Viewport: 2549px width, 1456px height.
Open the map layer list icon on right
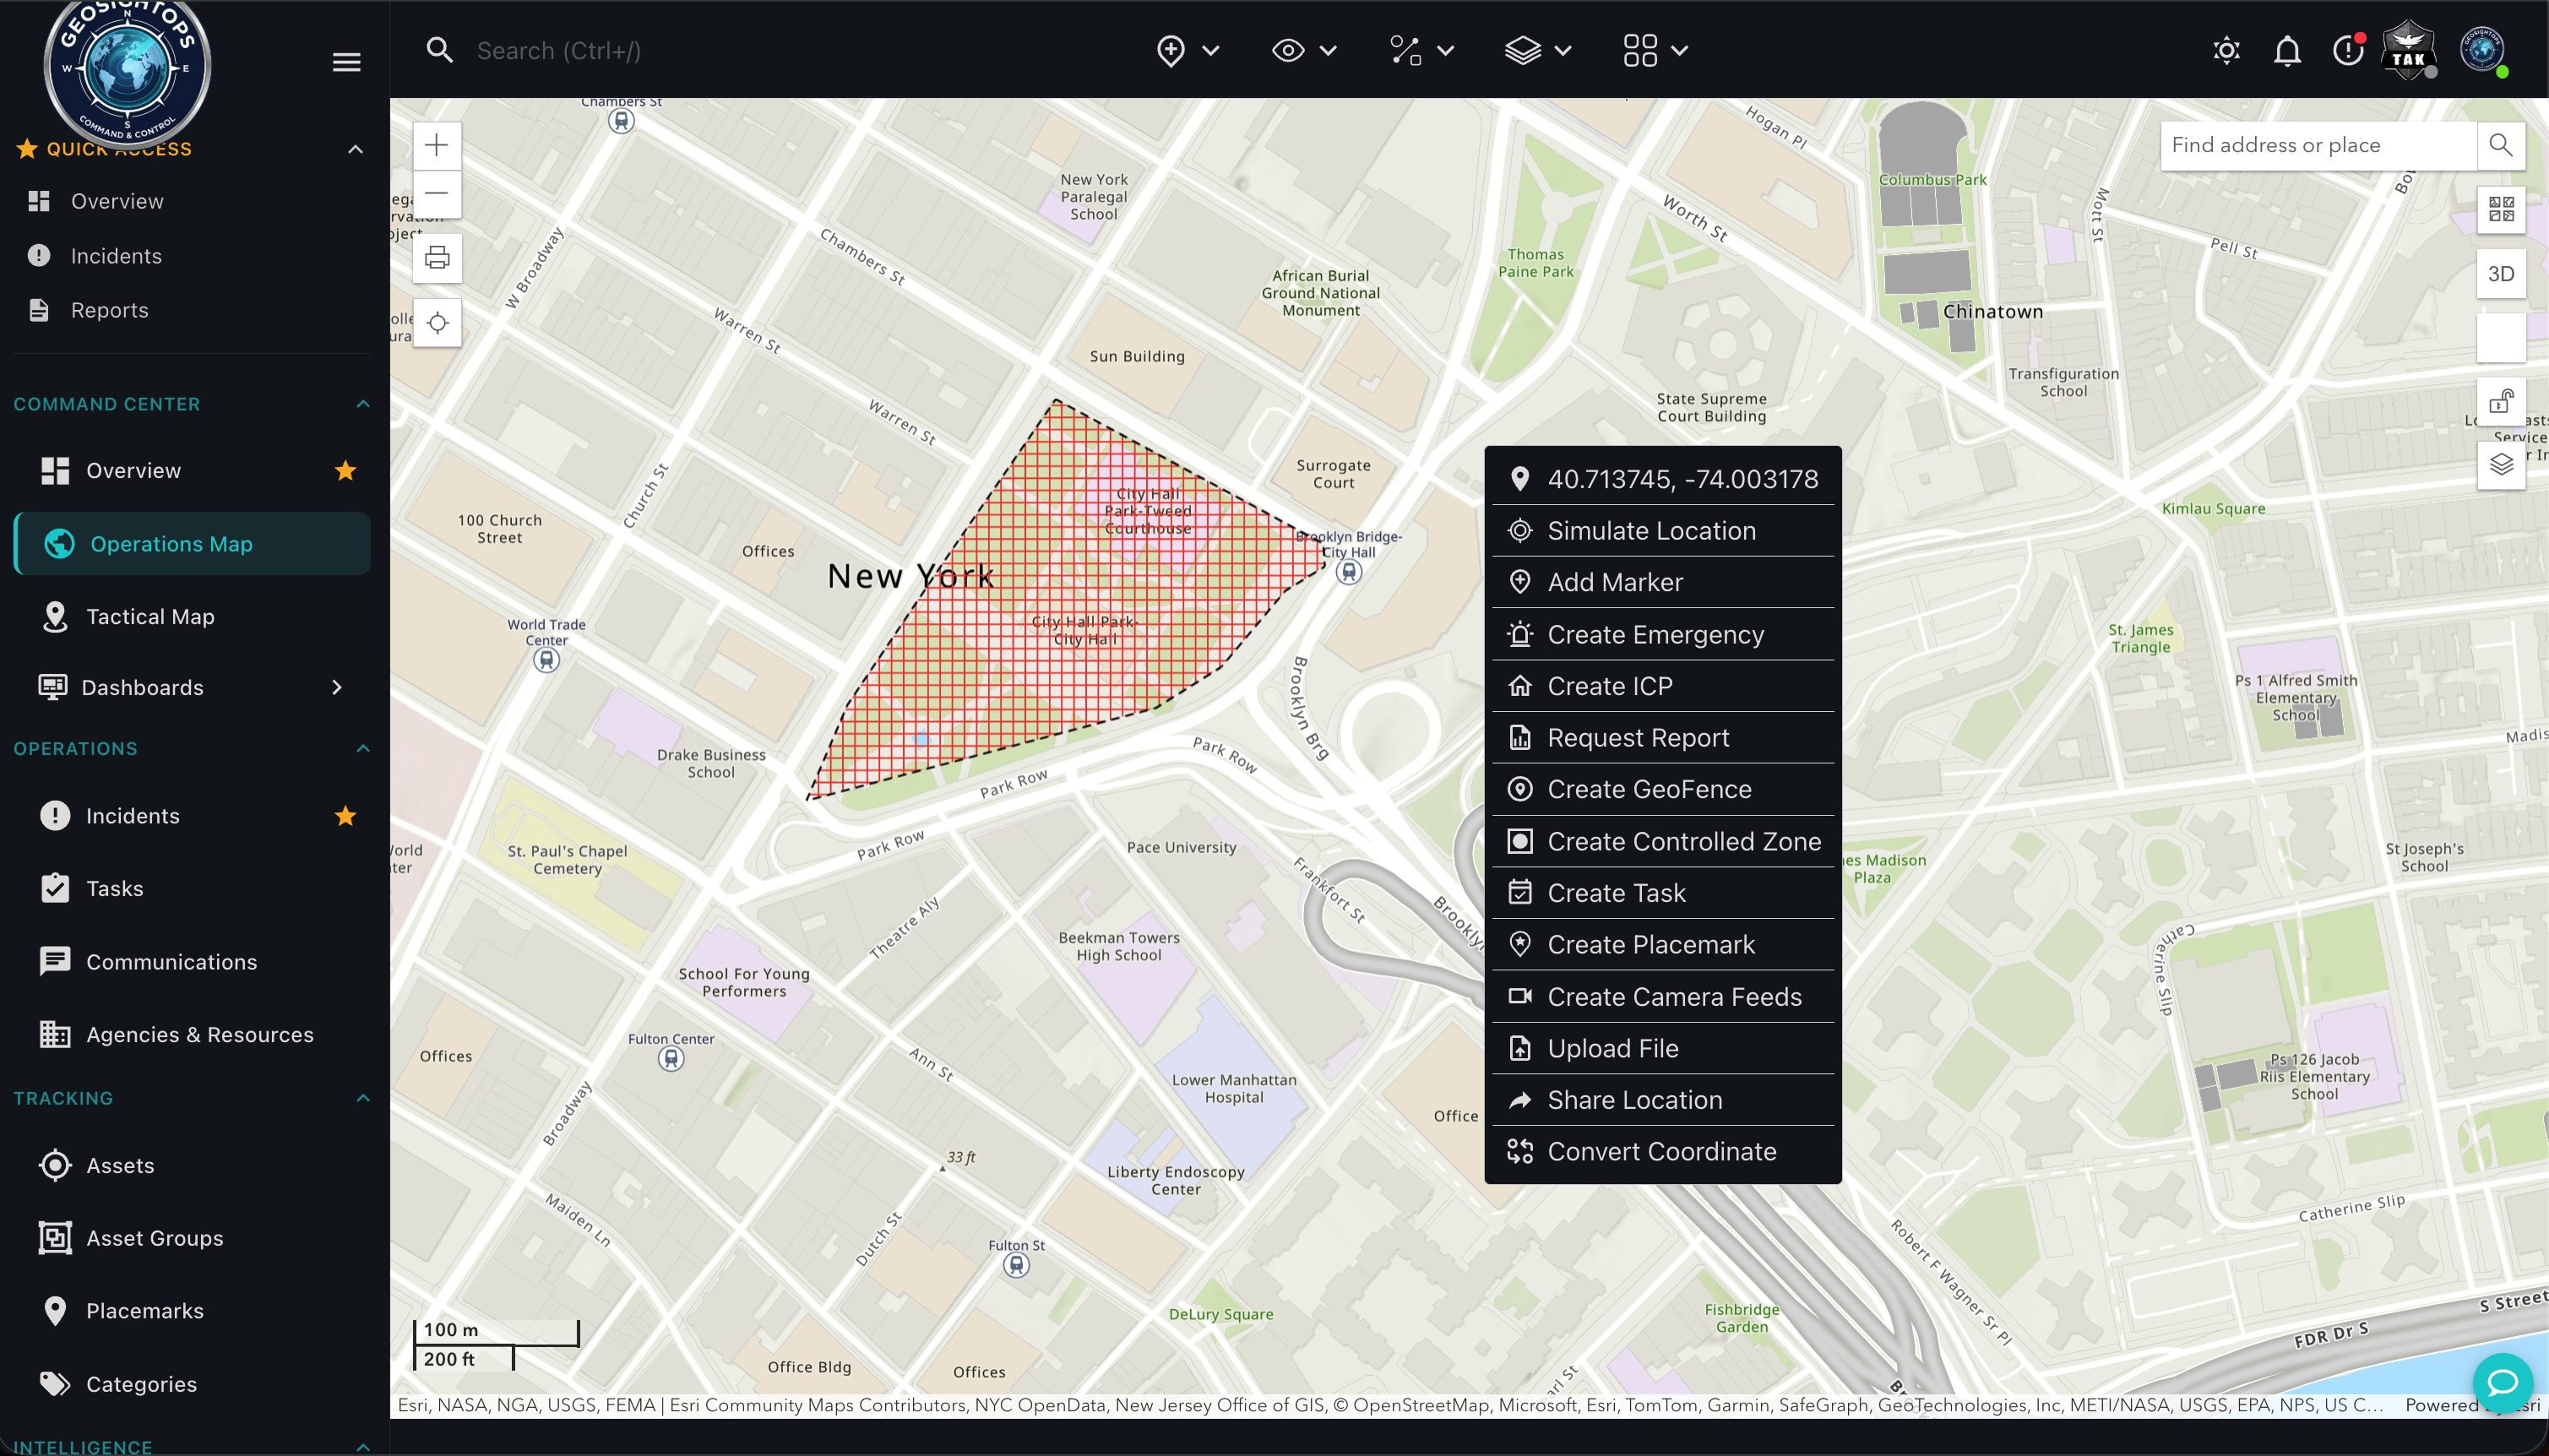pyautogui.click(x=2501, y=465)
